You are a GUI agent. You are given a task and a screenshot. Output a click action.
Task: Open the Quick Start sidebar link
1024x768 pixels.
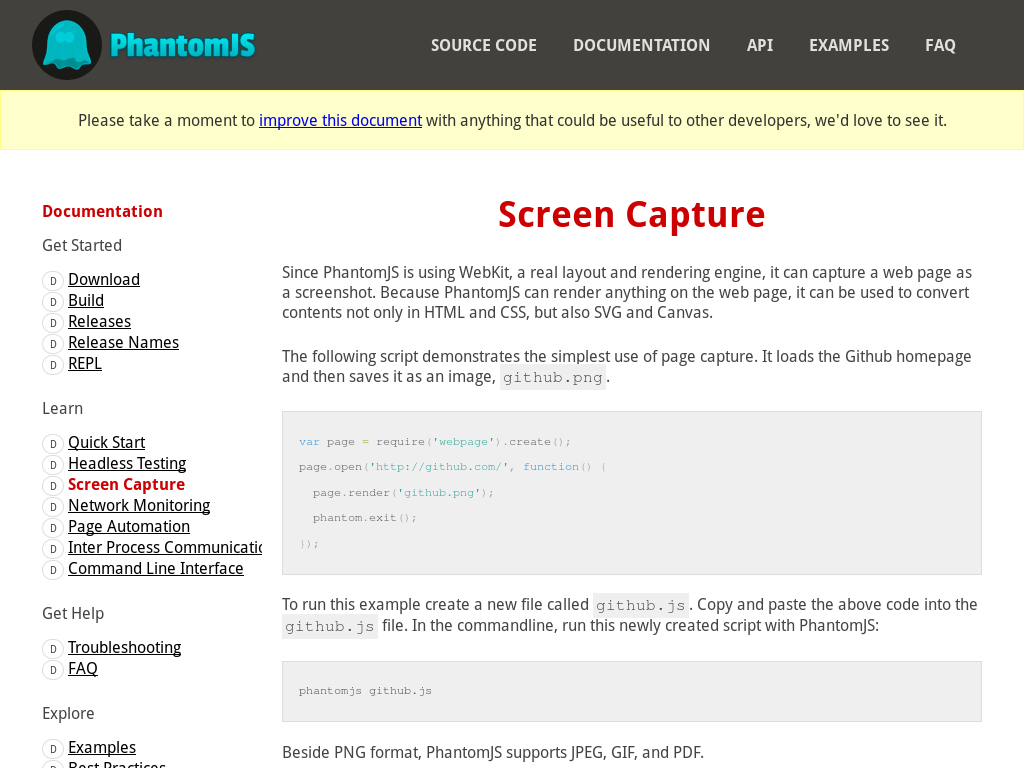[x=106, y=443]
